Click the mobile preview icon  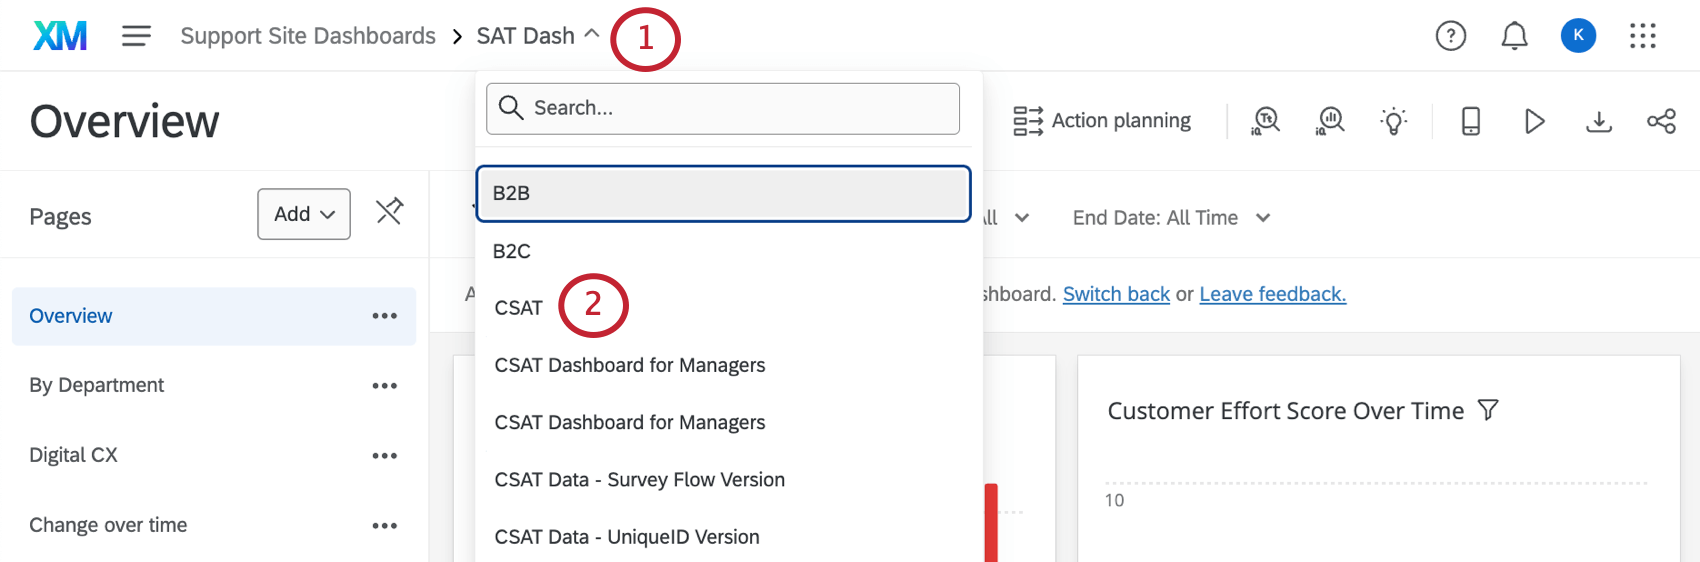coord(1470,121)
